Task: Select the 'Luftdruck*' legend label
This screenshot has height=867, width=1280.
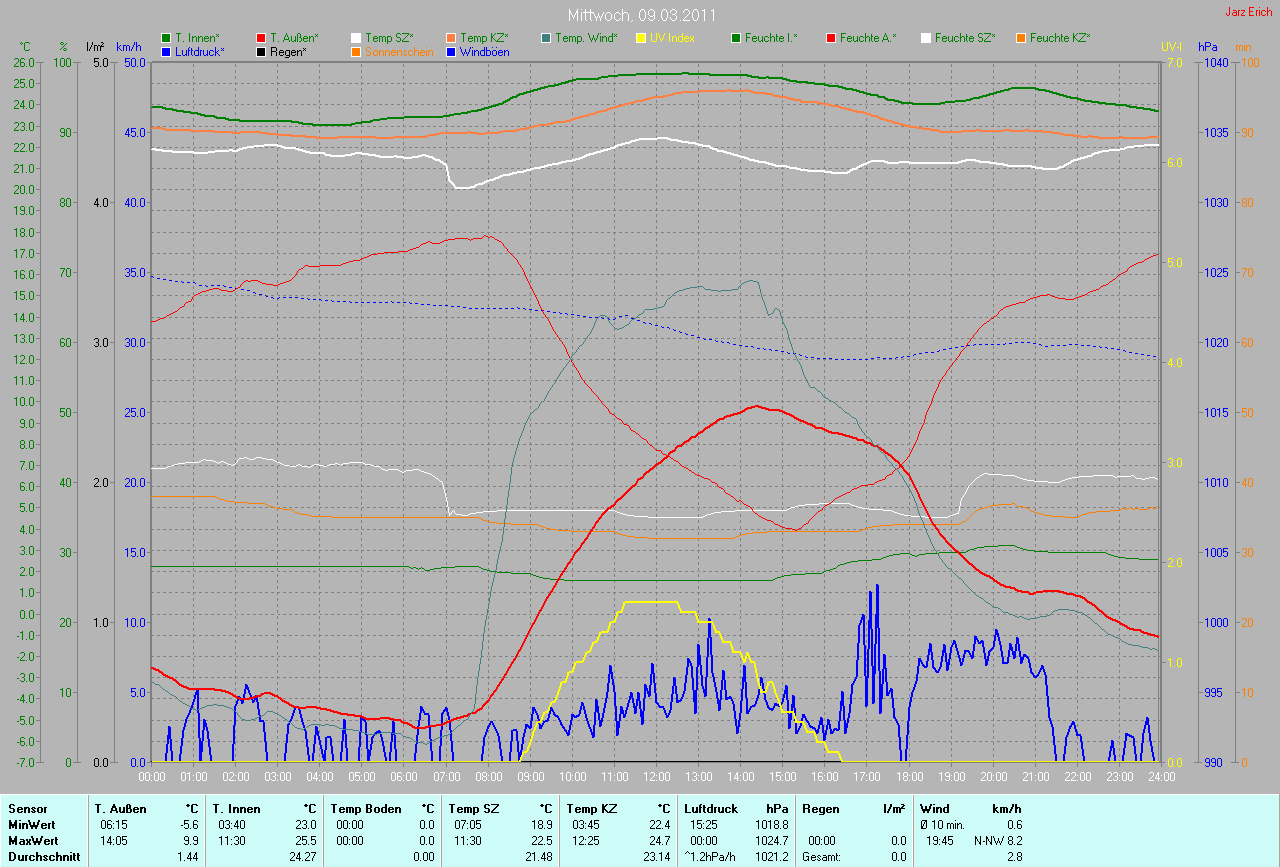Action: pos(200,51)
